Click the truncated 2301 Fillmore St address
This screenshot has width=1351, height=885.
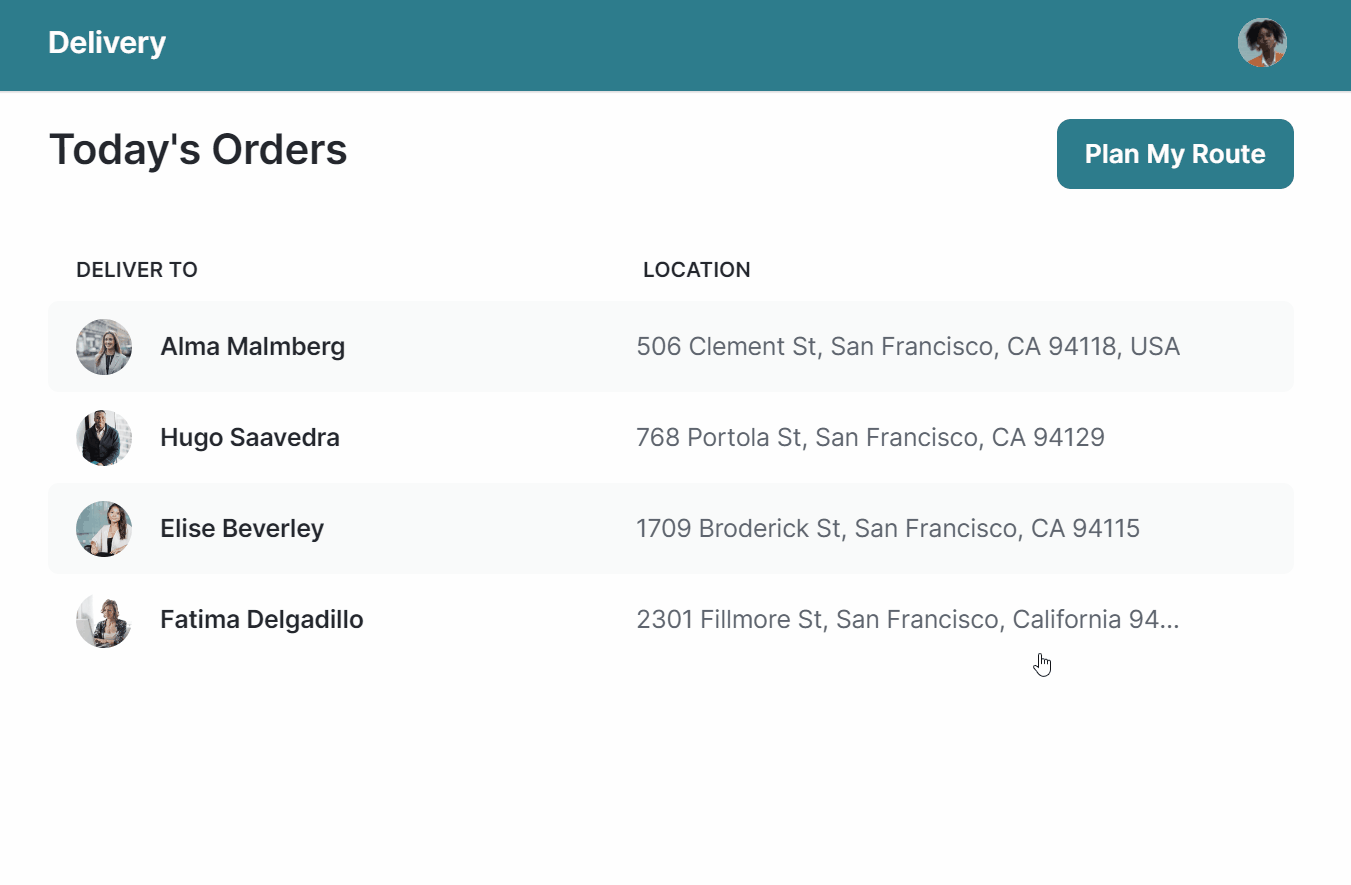(908, 620)
